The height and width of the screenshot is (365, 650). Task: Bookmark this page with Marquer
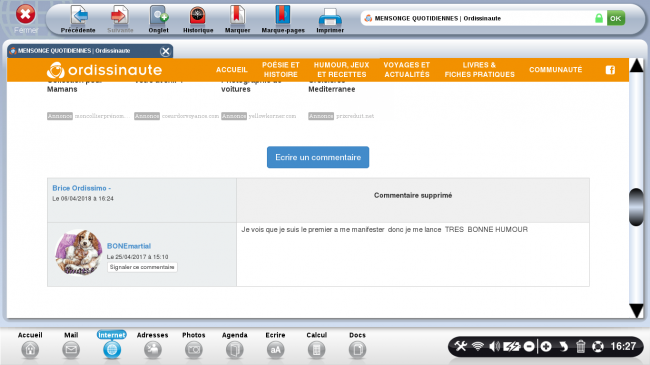tap(237, 19)
